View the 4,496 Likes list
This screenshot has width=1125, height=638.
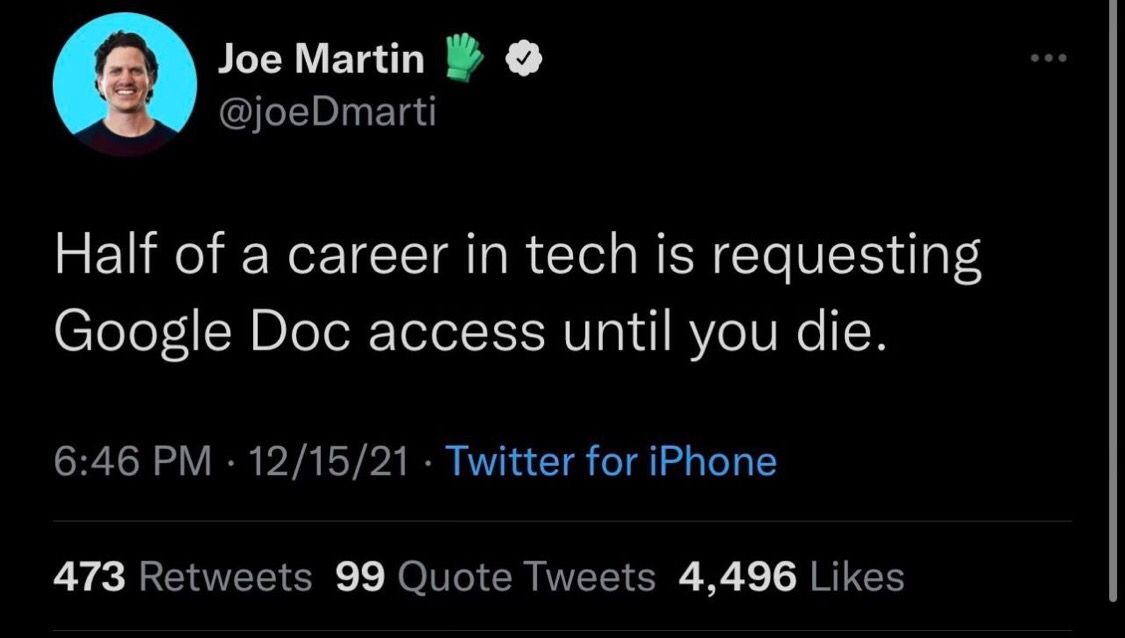pyautogui.click(x=791, y=576)
